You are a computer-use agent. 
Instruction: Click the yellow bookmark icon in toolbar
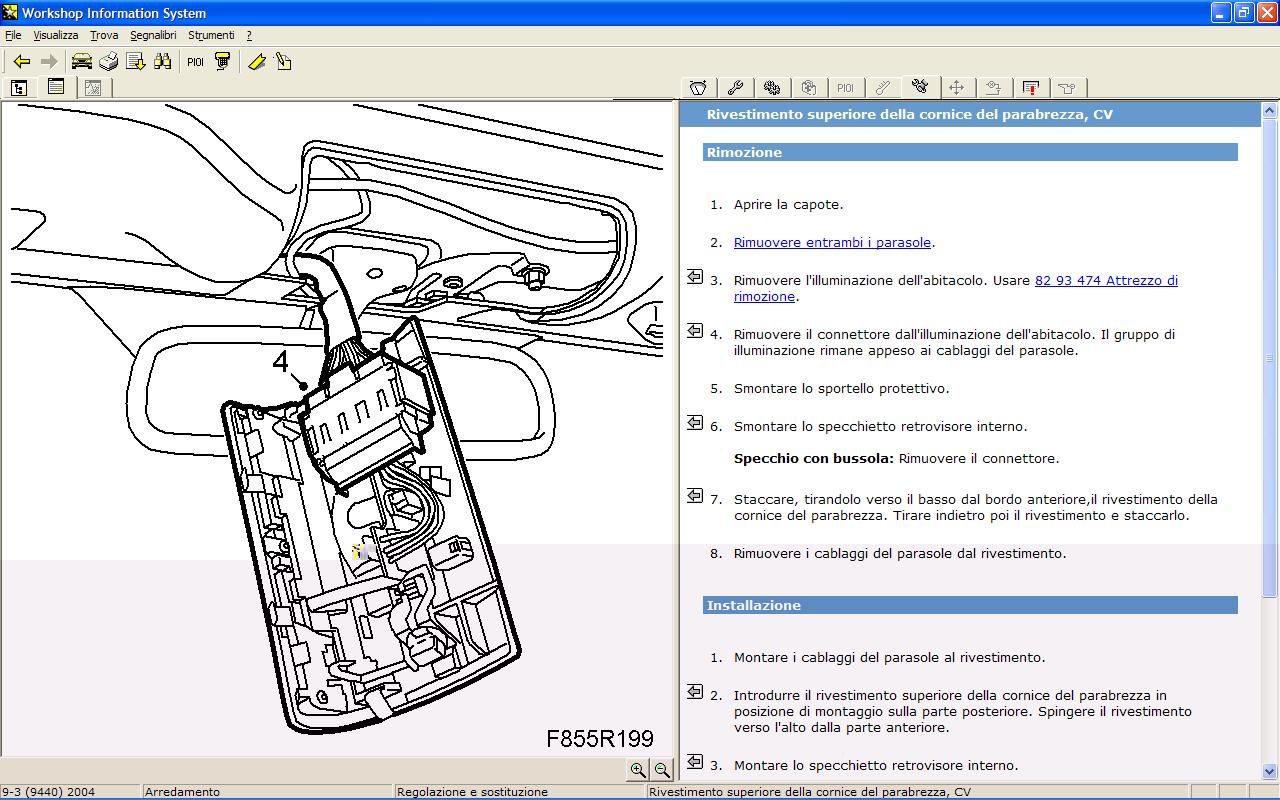point(257,62)
